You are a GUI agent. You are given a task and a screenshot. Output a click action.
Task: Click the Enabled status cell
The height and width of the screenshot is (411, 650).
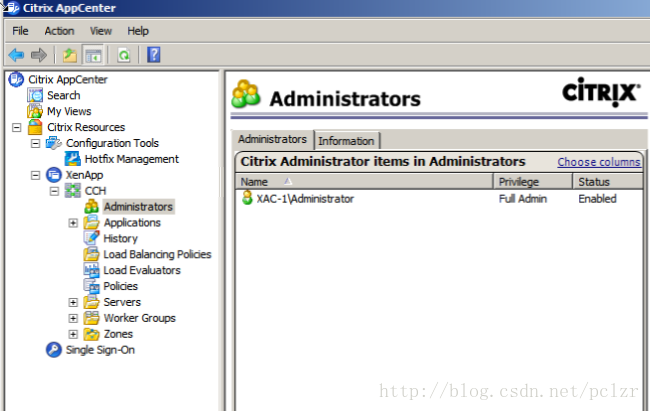597,199
